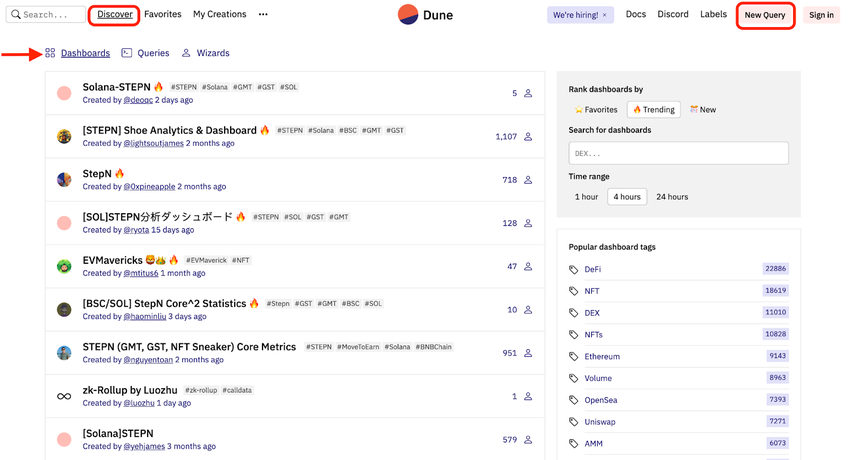Click the Queries terminal icon
This screenshot has width=850, height=460.
point(127,53)
